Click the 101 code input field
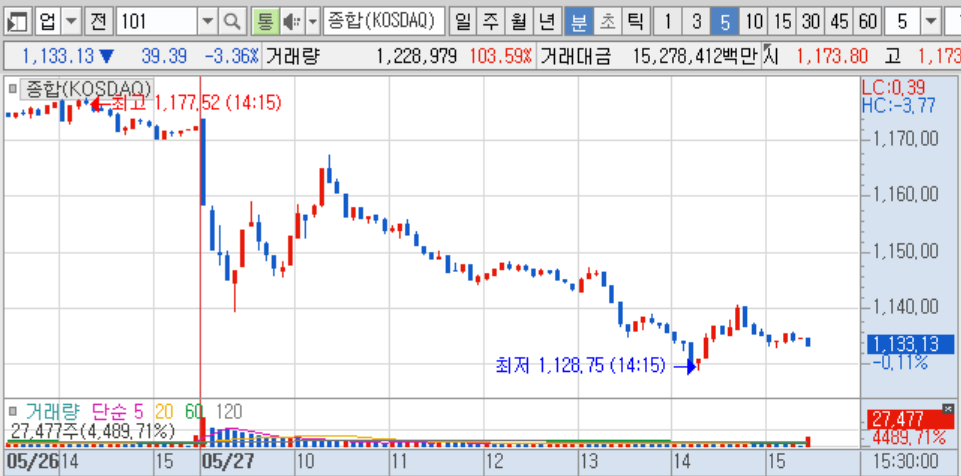 158,23
